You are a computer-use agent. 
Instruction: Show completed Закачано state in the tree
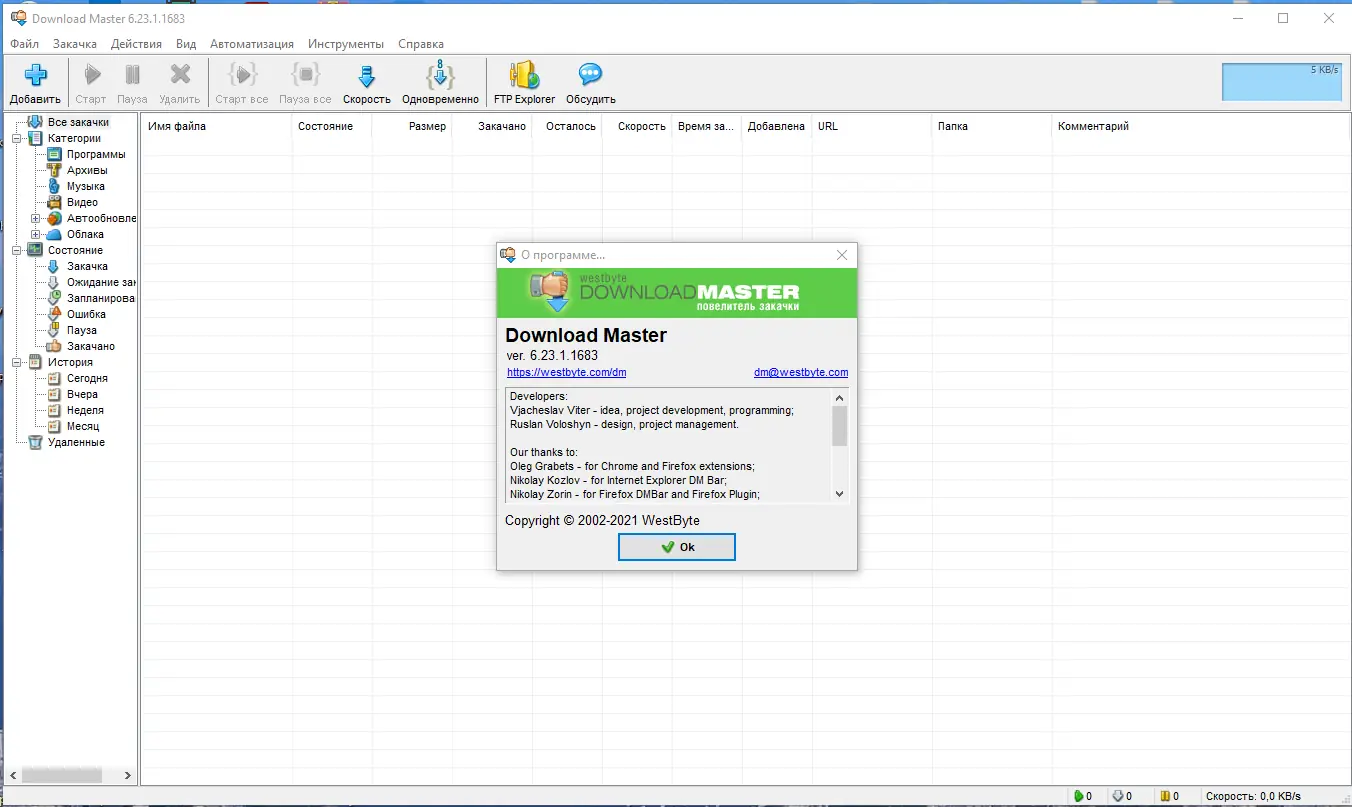pyautogui.click(x=91, y=346)
